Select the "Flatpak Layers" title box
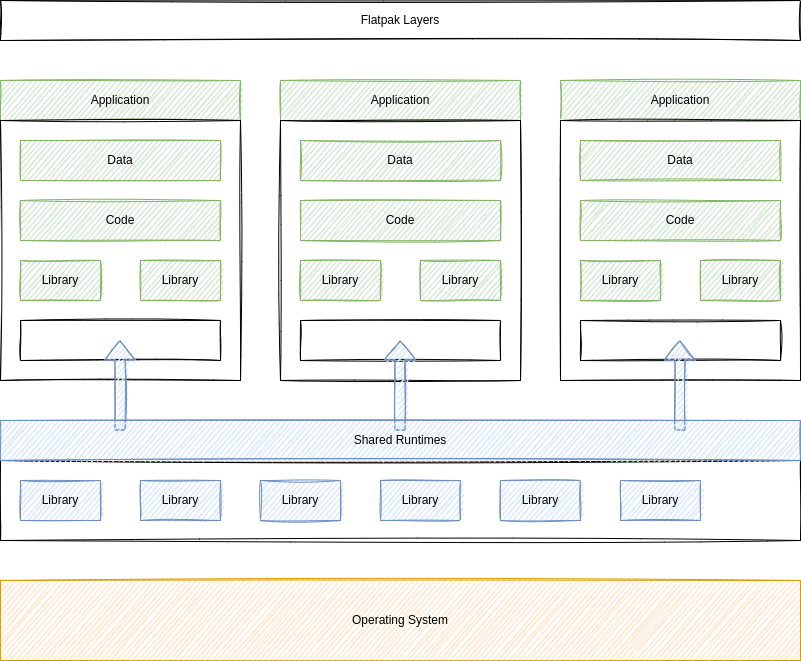Screen dimensions: 801x661 400,20
